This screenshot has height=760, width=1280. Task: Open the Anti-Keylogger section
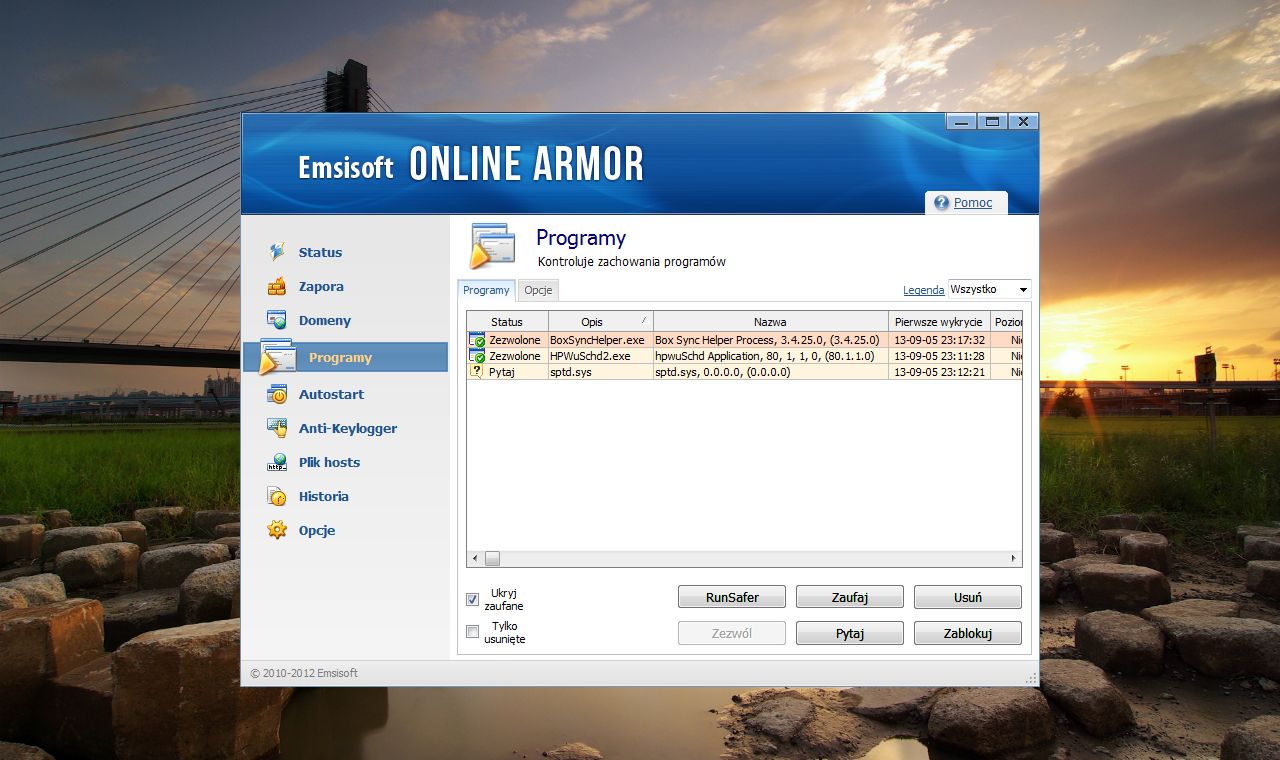pyautogui.click(x=348, y=428)
